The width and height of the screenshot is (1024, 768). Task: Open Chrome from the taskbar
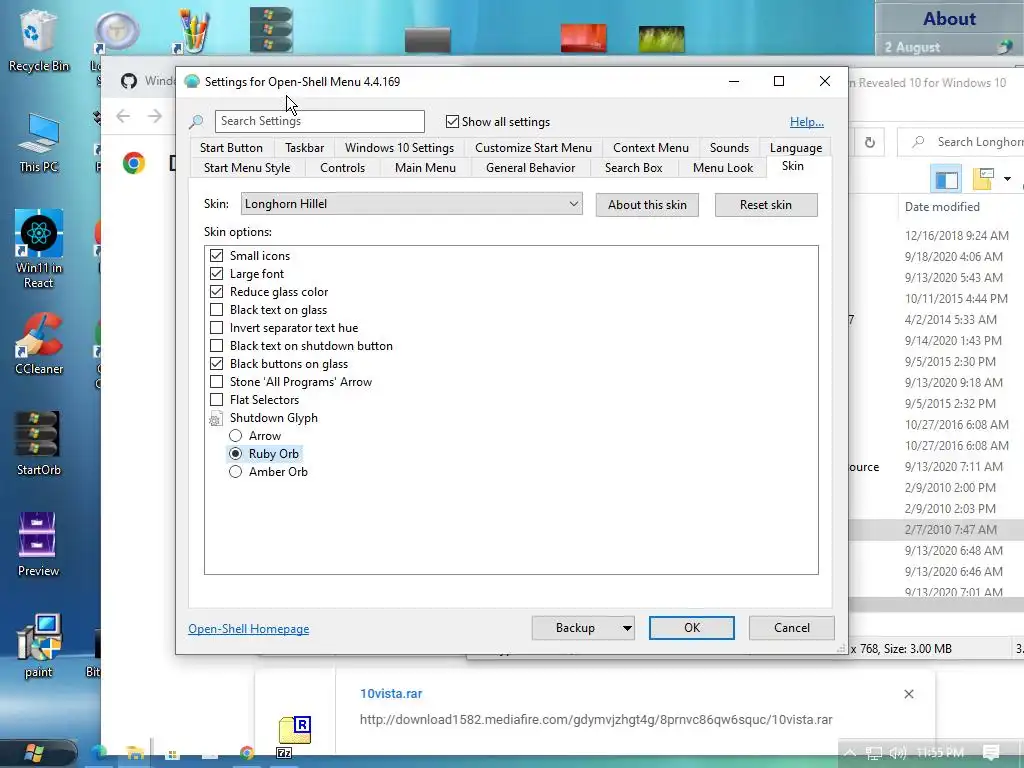(246, 753)
